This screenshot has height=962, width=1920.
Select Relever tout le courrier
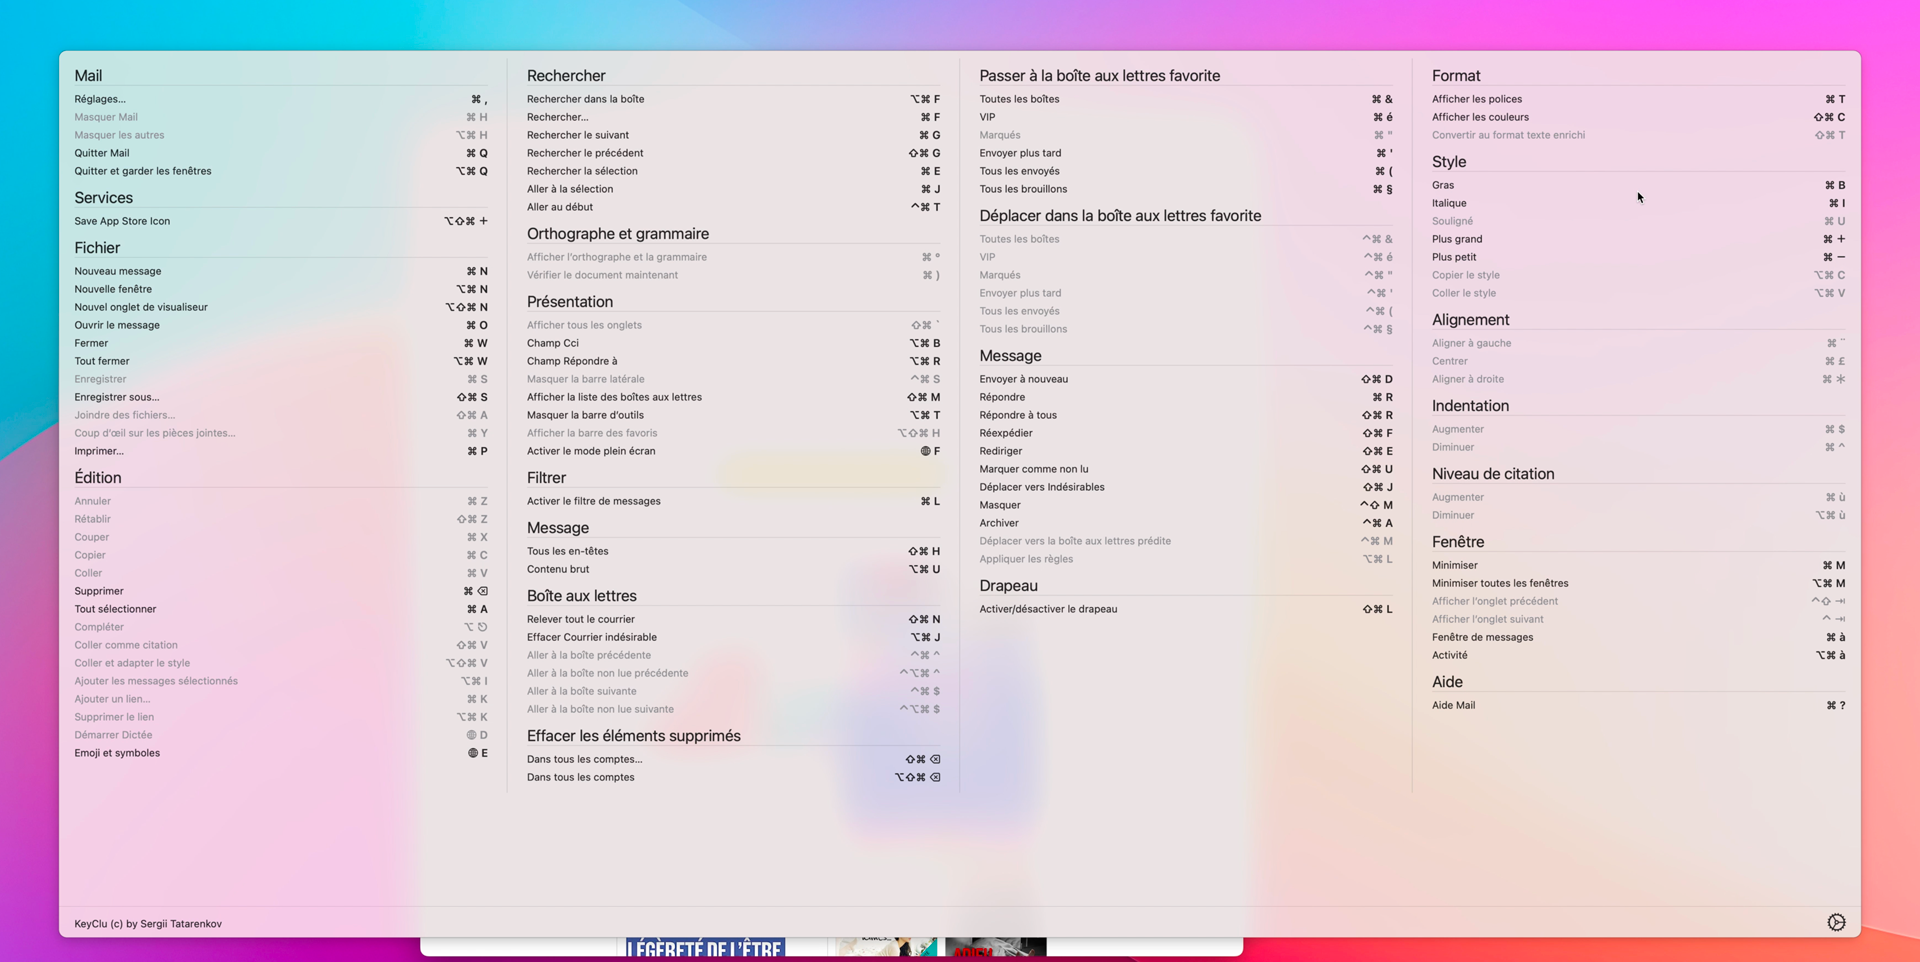pyautogui.click(x=734, y=619)
